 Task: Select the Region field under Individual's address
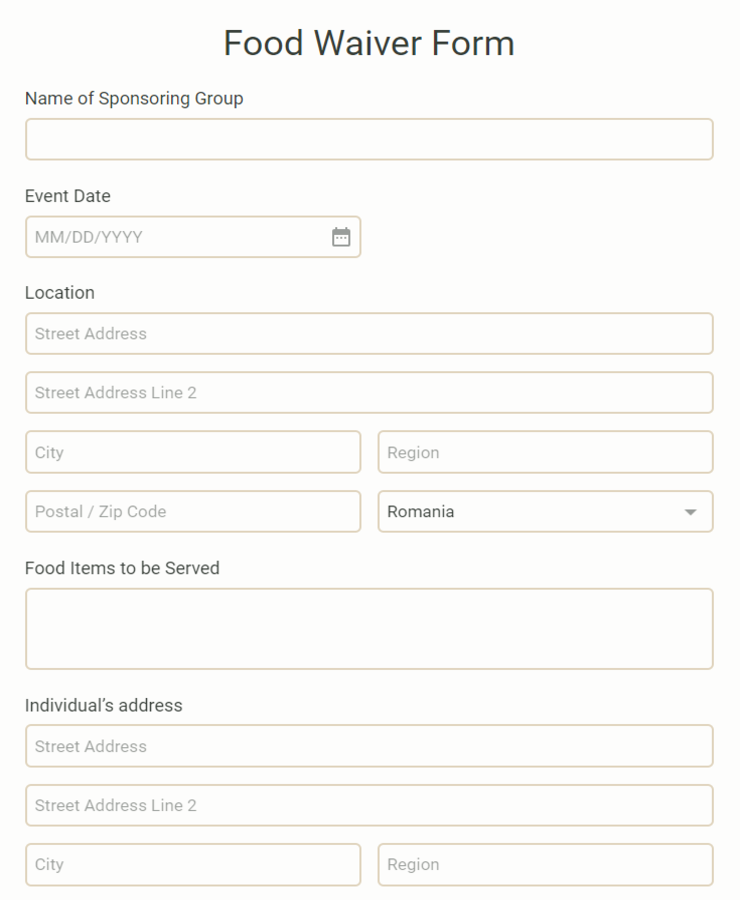tap(545, 864)
